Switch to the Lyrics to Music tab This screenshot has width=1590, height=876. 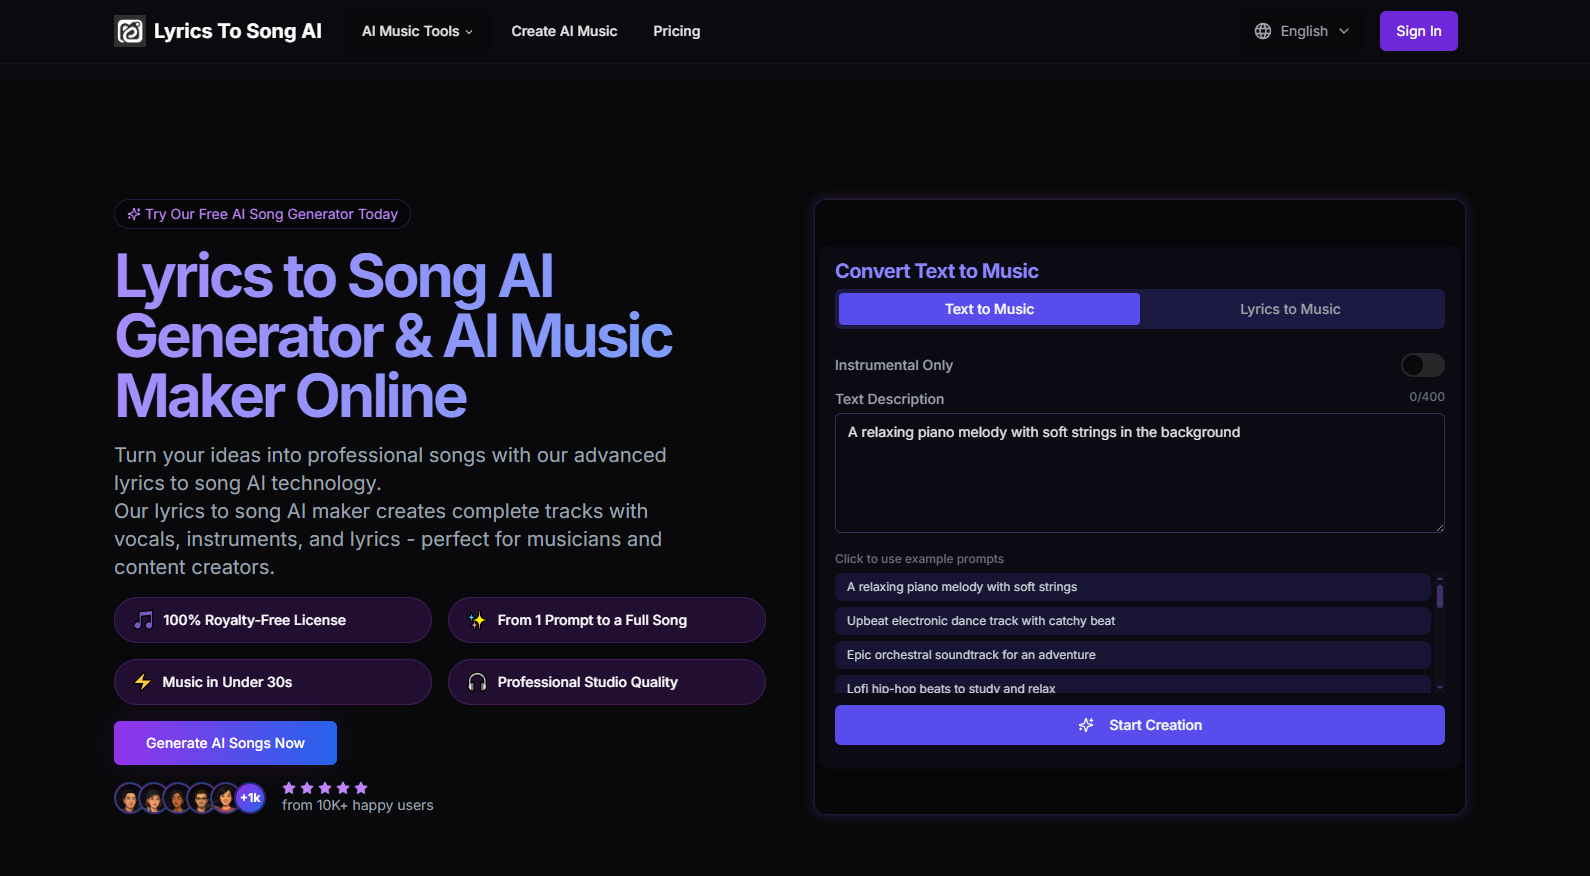coord(1290,309)
